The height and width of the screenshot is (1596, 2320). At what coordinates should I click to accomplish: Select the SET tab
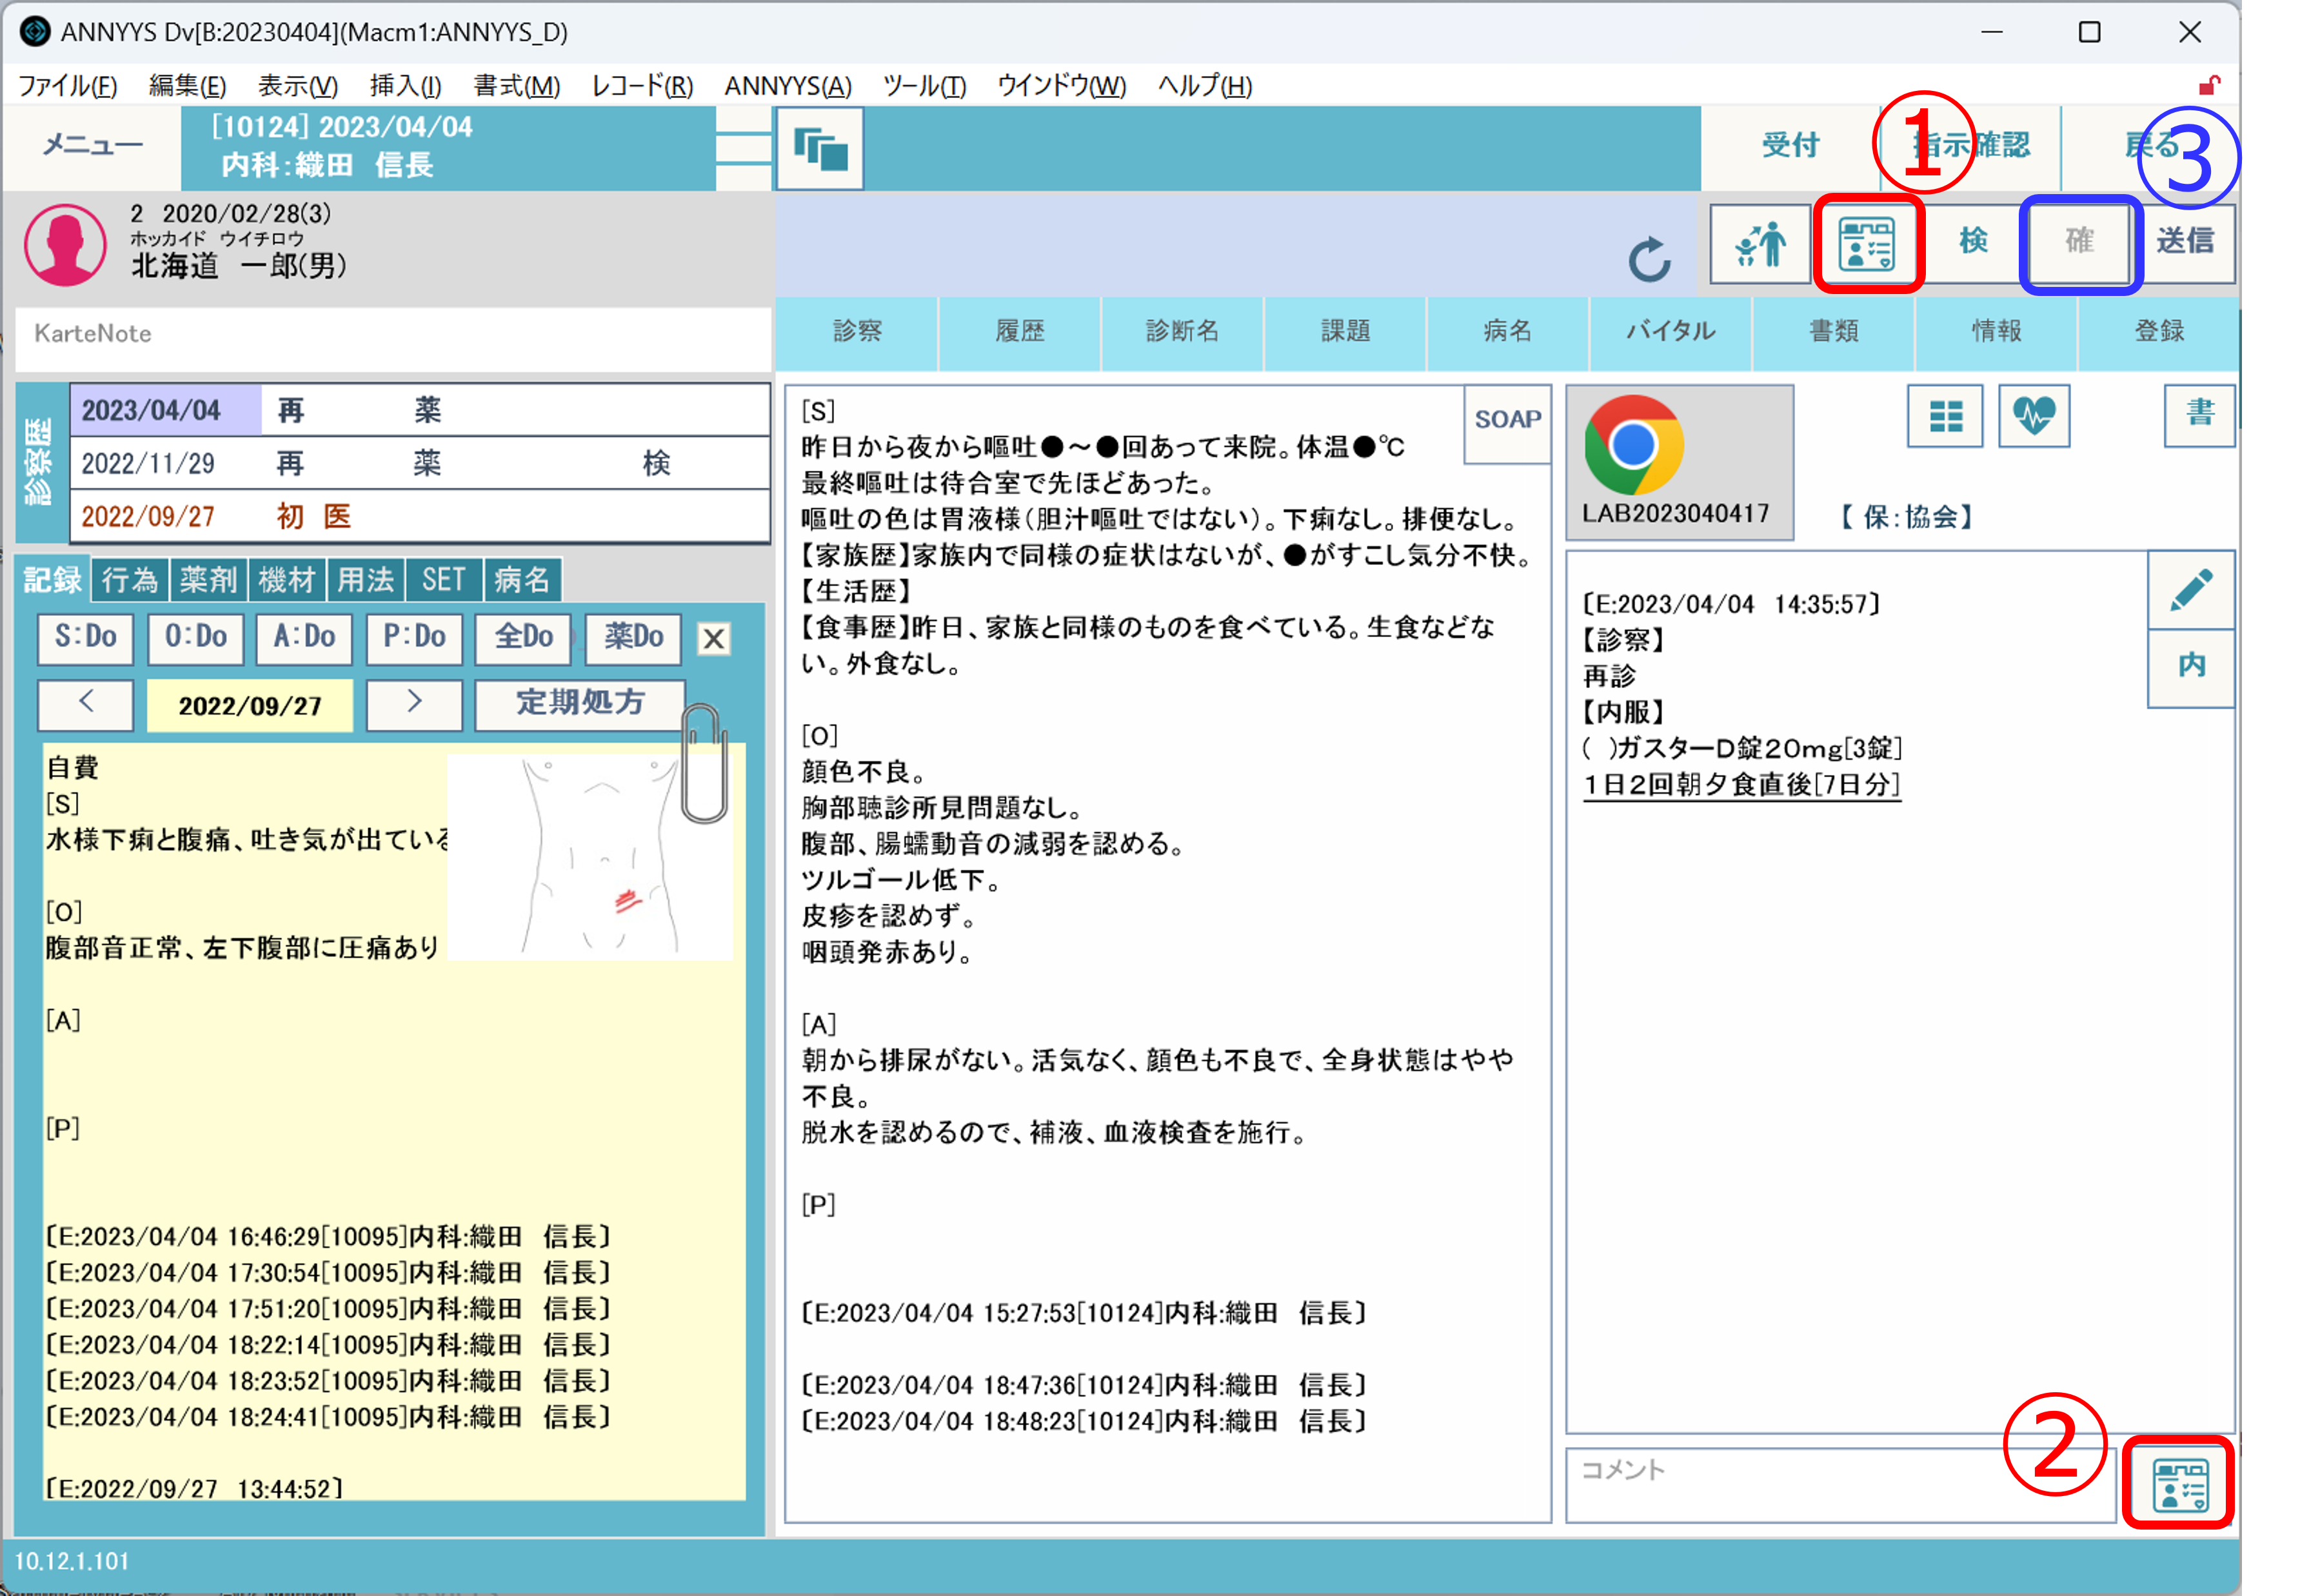click(443, 580)
